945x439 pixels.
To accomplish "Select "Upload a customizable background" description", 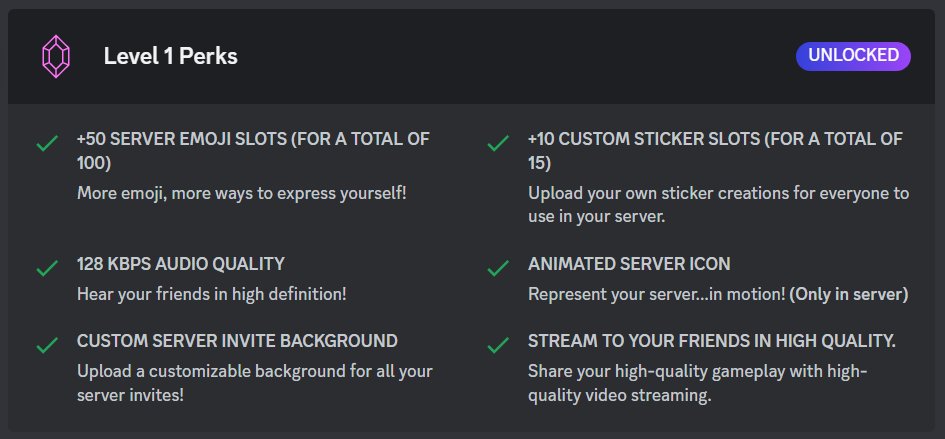I will [x=255, y=383].
